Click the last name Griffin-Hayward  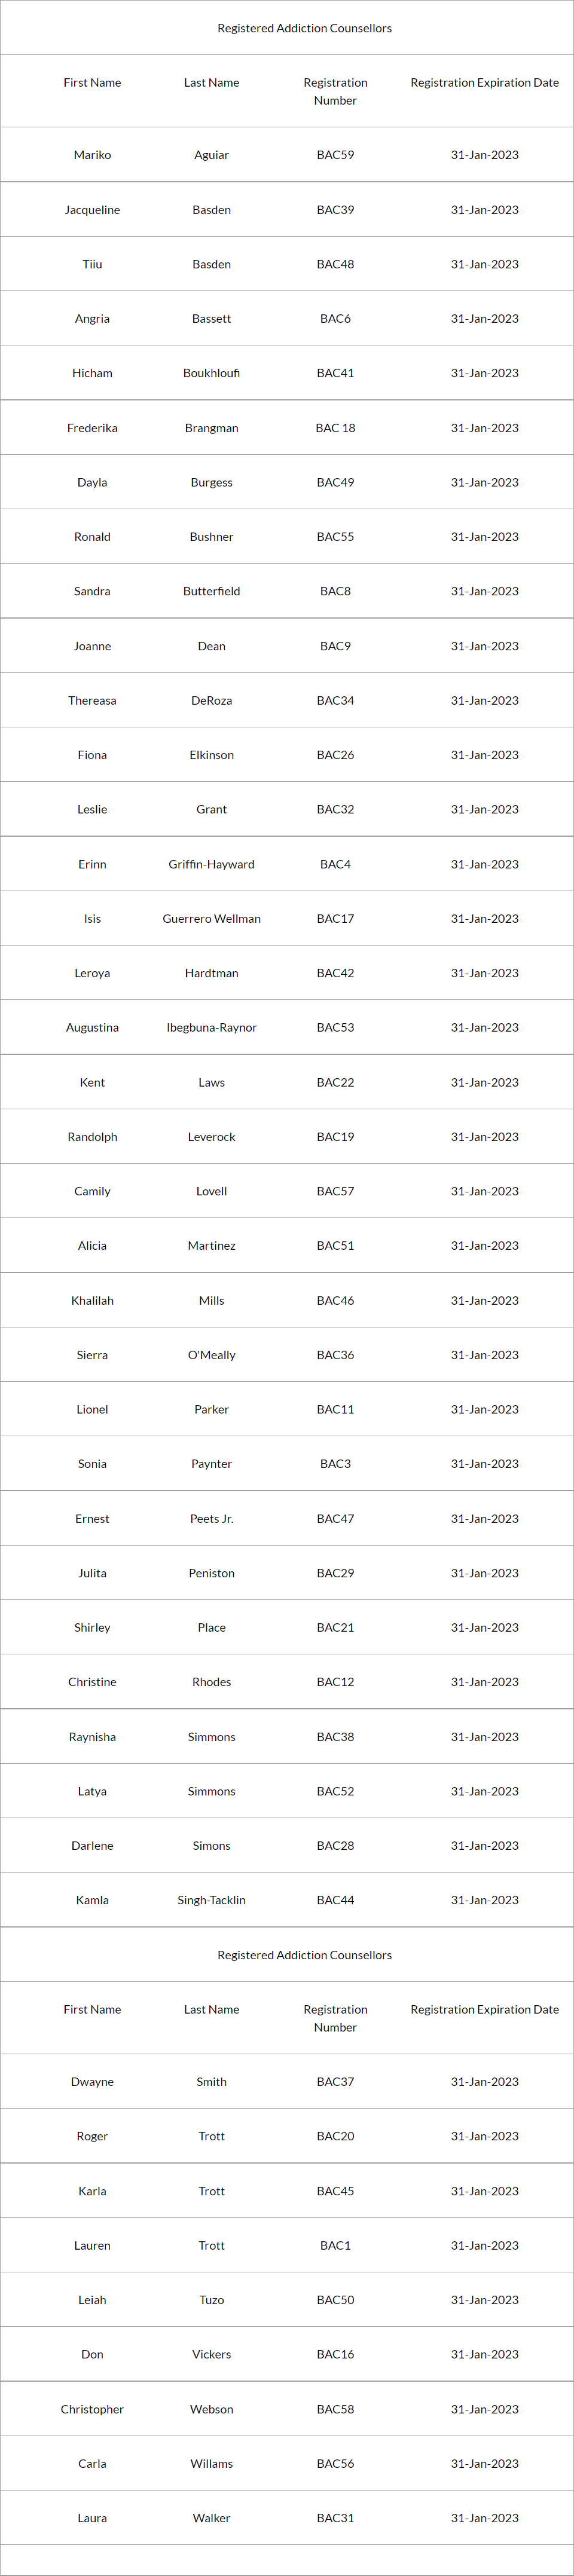click(211, 864)
